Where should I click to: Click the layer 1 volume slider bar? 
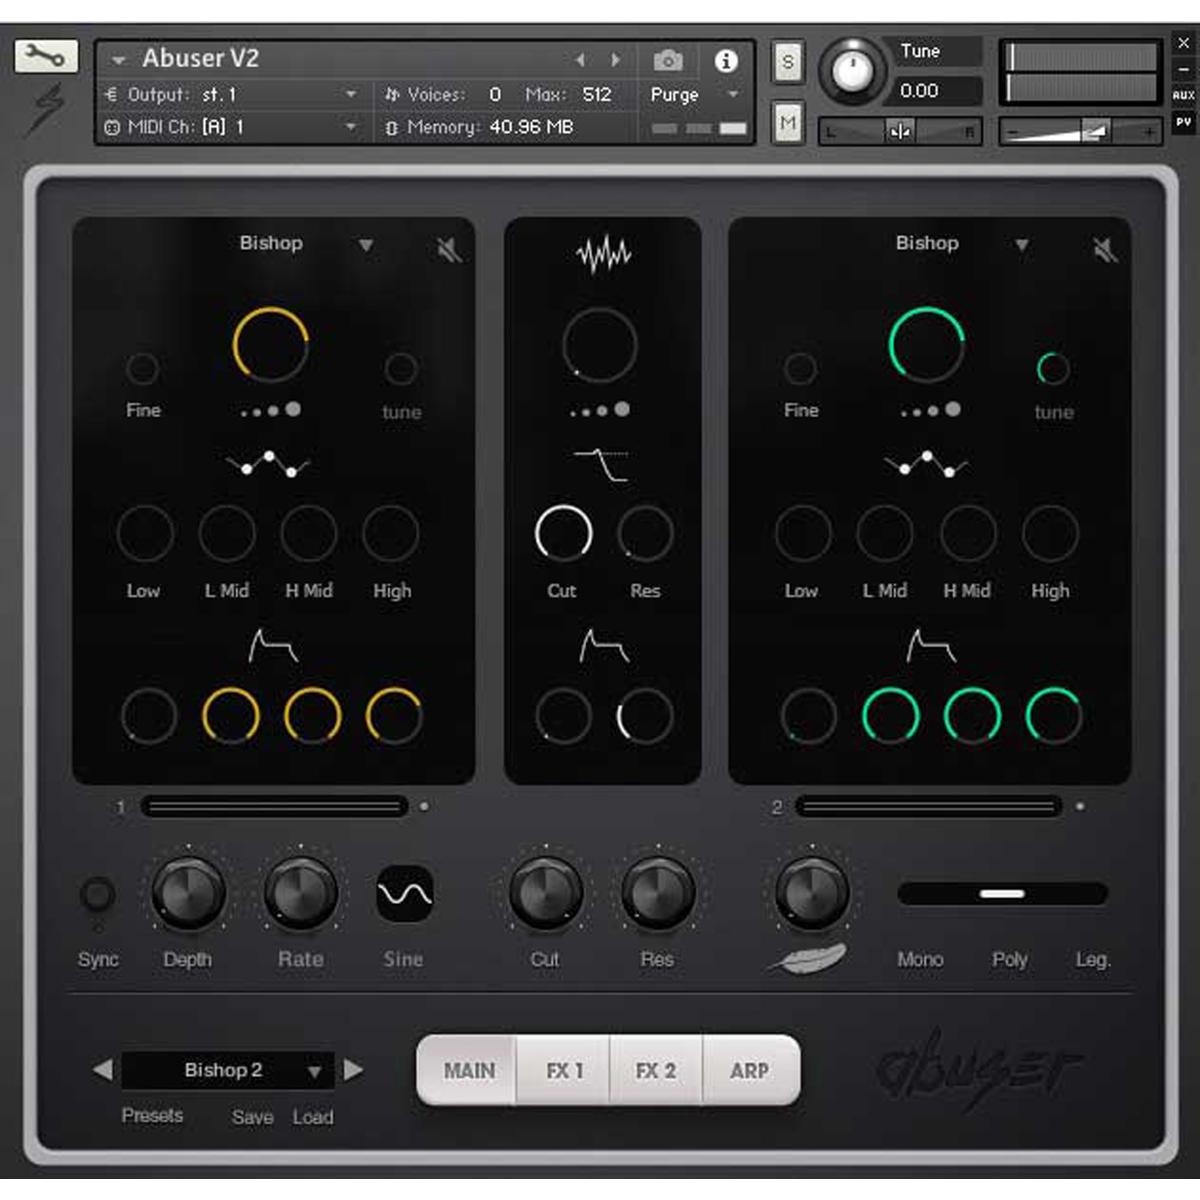pos(274,806)
